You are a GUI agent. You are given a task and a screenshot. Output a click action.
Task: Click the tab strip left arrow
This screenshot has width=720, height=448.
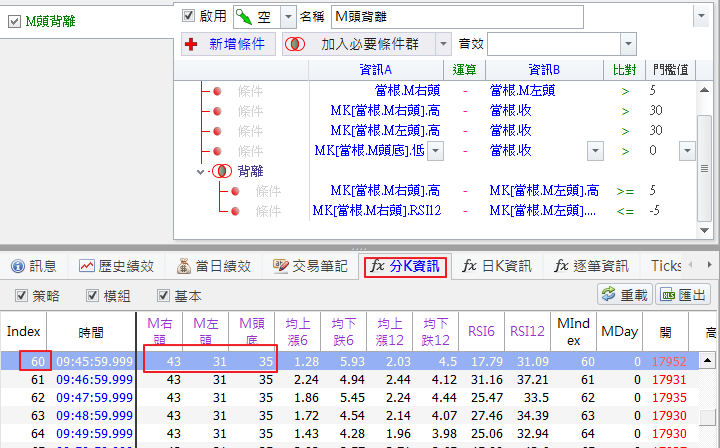pos(690,264)
